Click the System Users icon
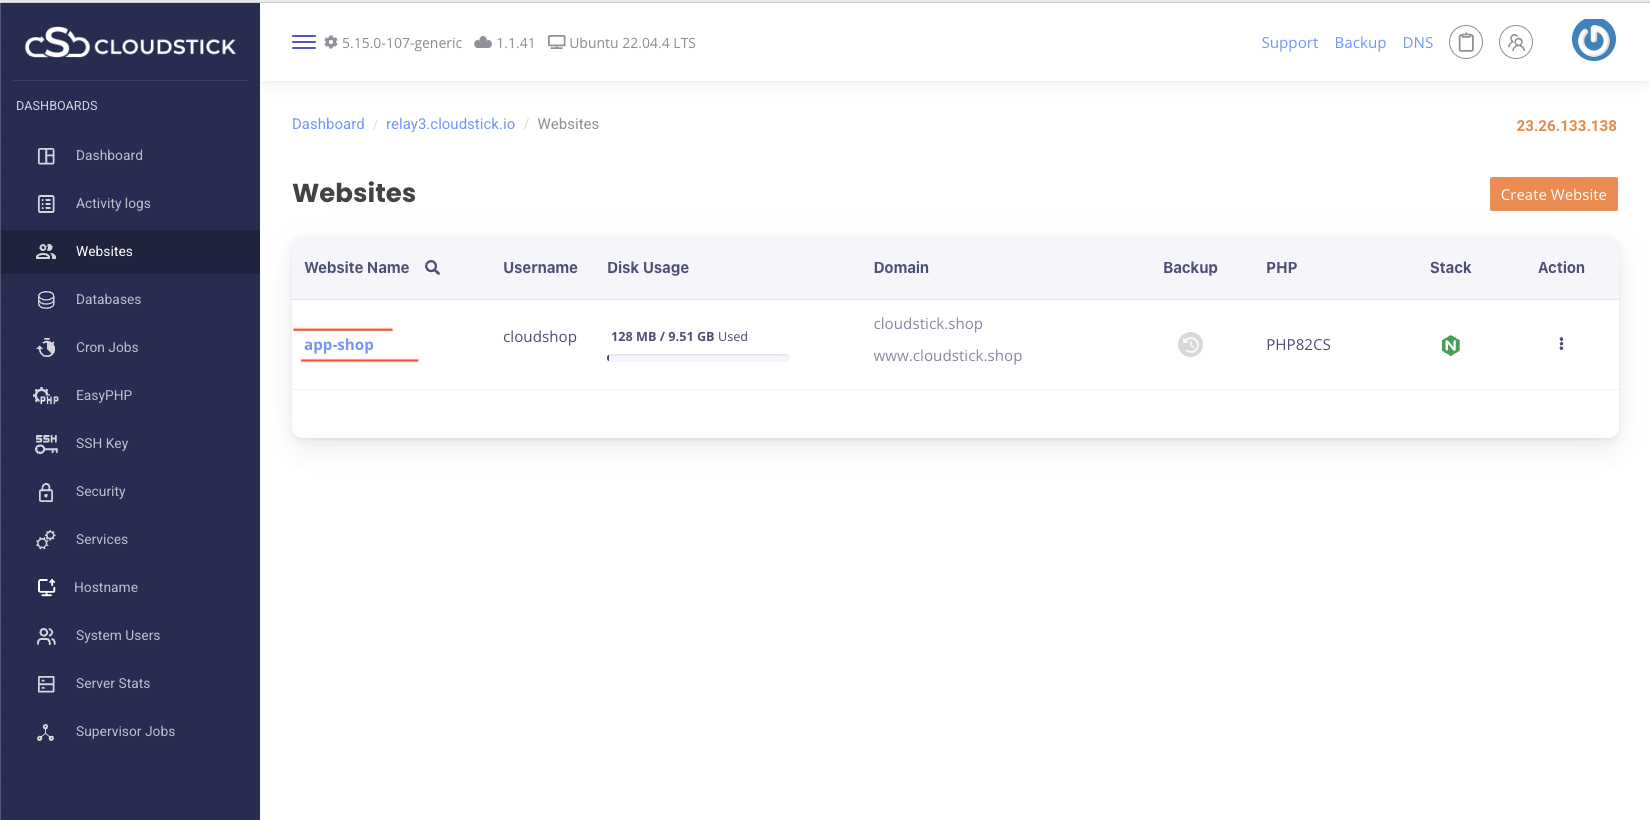The height and width of the screenshot is (820, 1650). tap(46, 636)
